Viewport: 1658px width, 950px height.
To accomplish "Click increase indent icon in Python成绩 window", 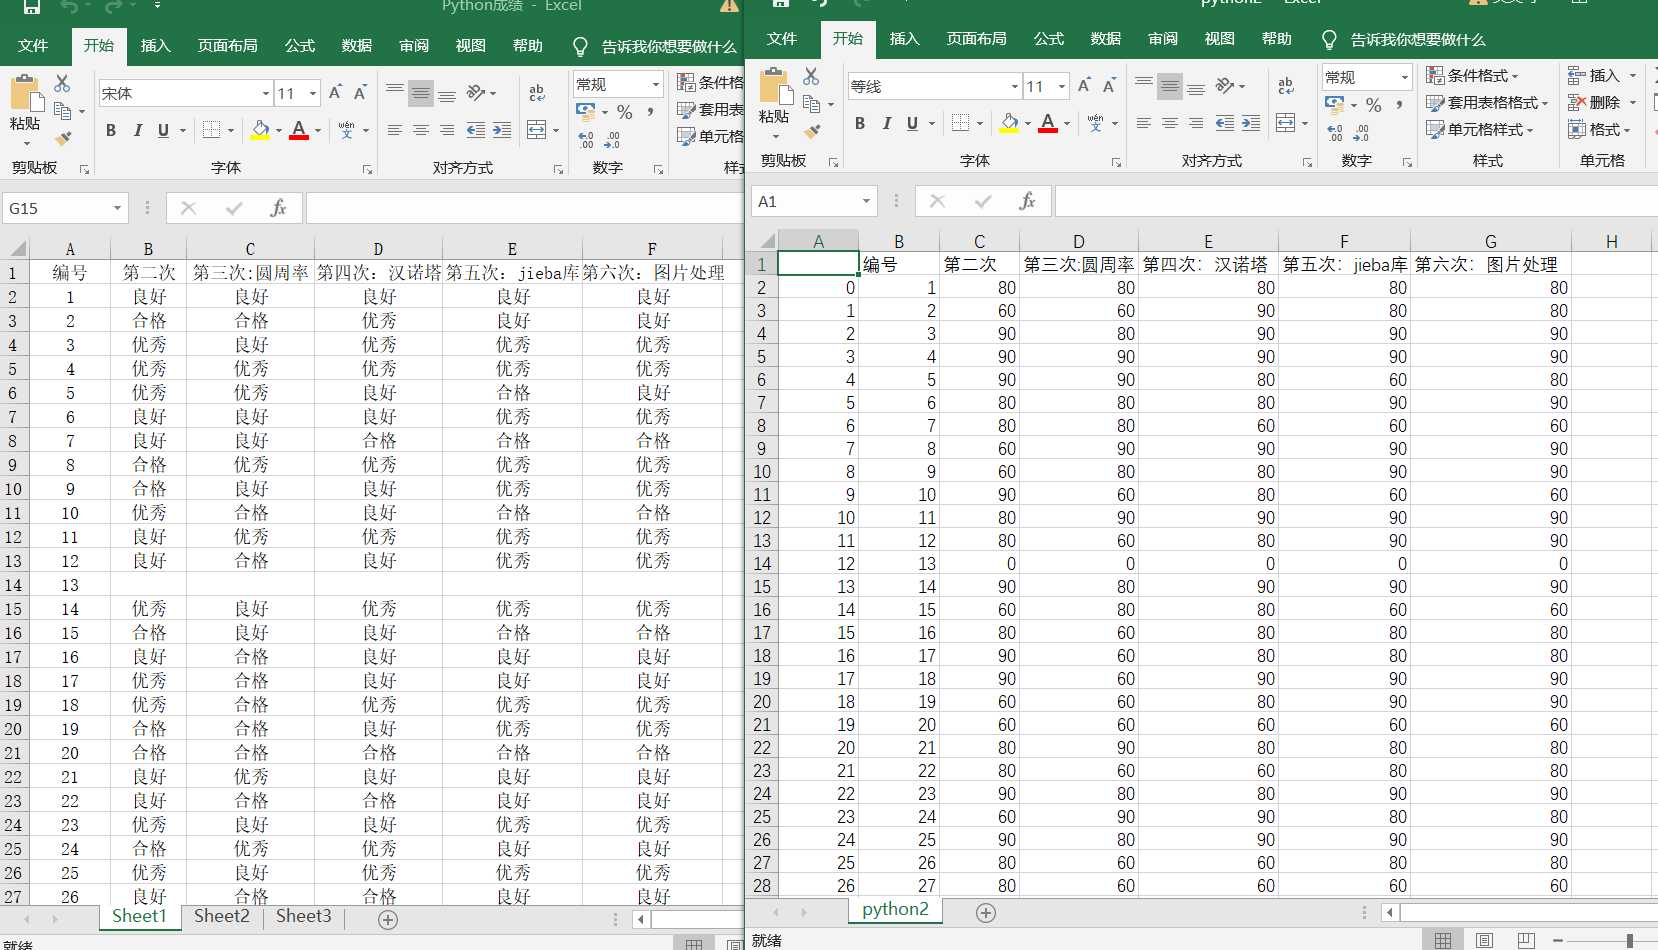I will [x=502, y=130].
